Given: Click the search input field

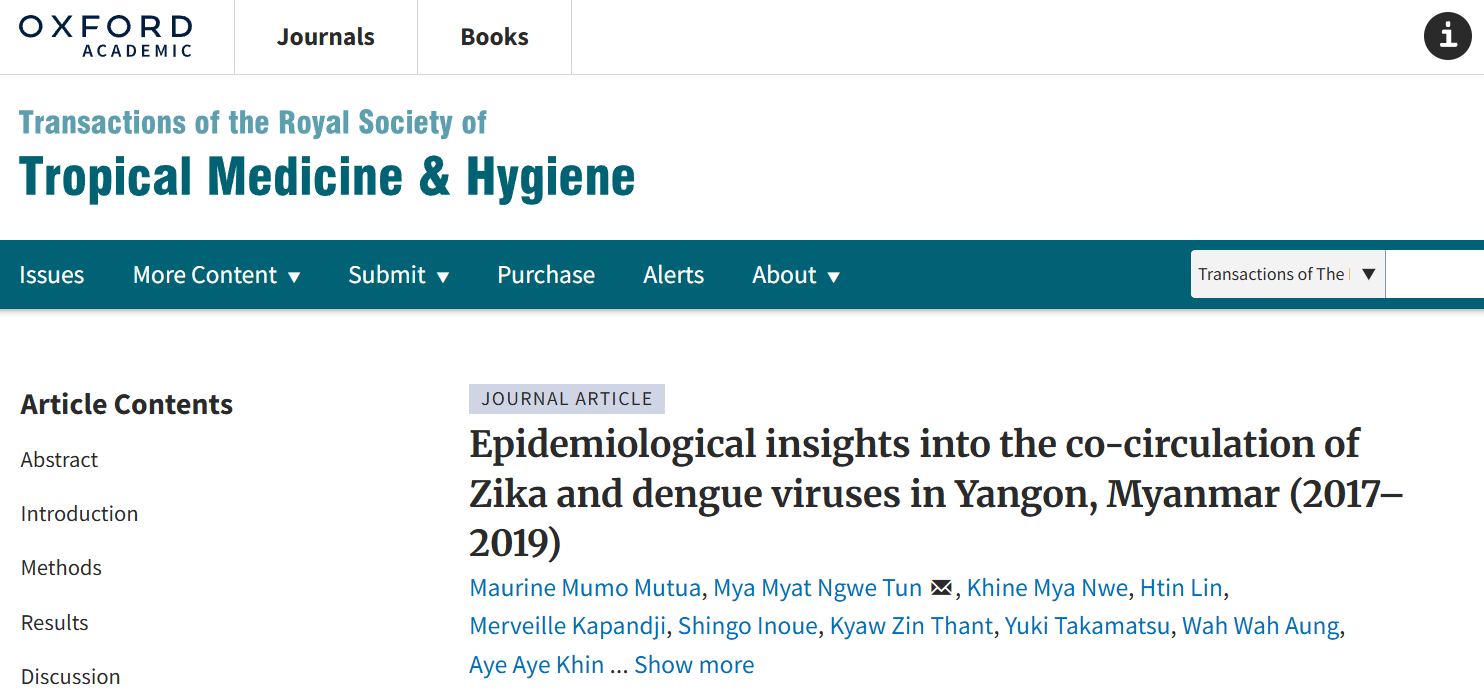Looking at the screenshot, I should point(1435,274).
